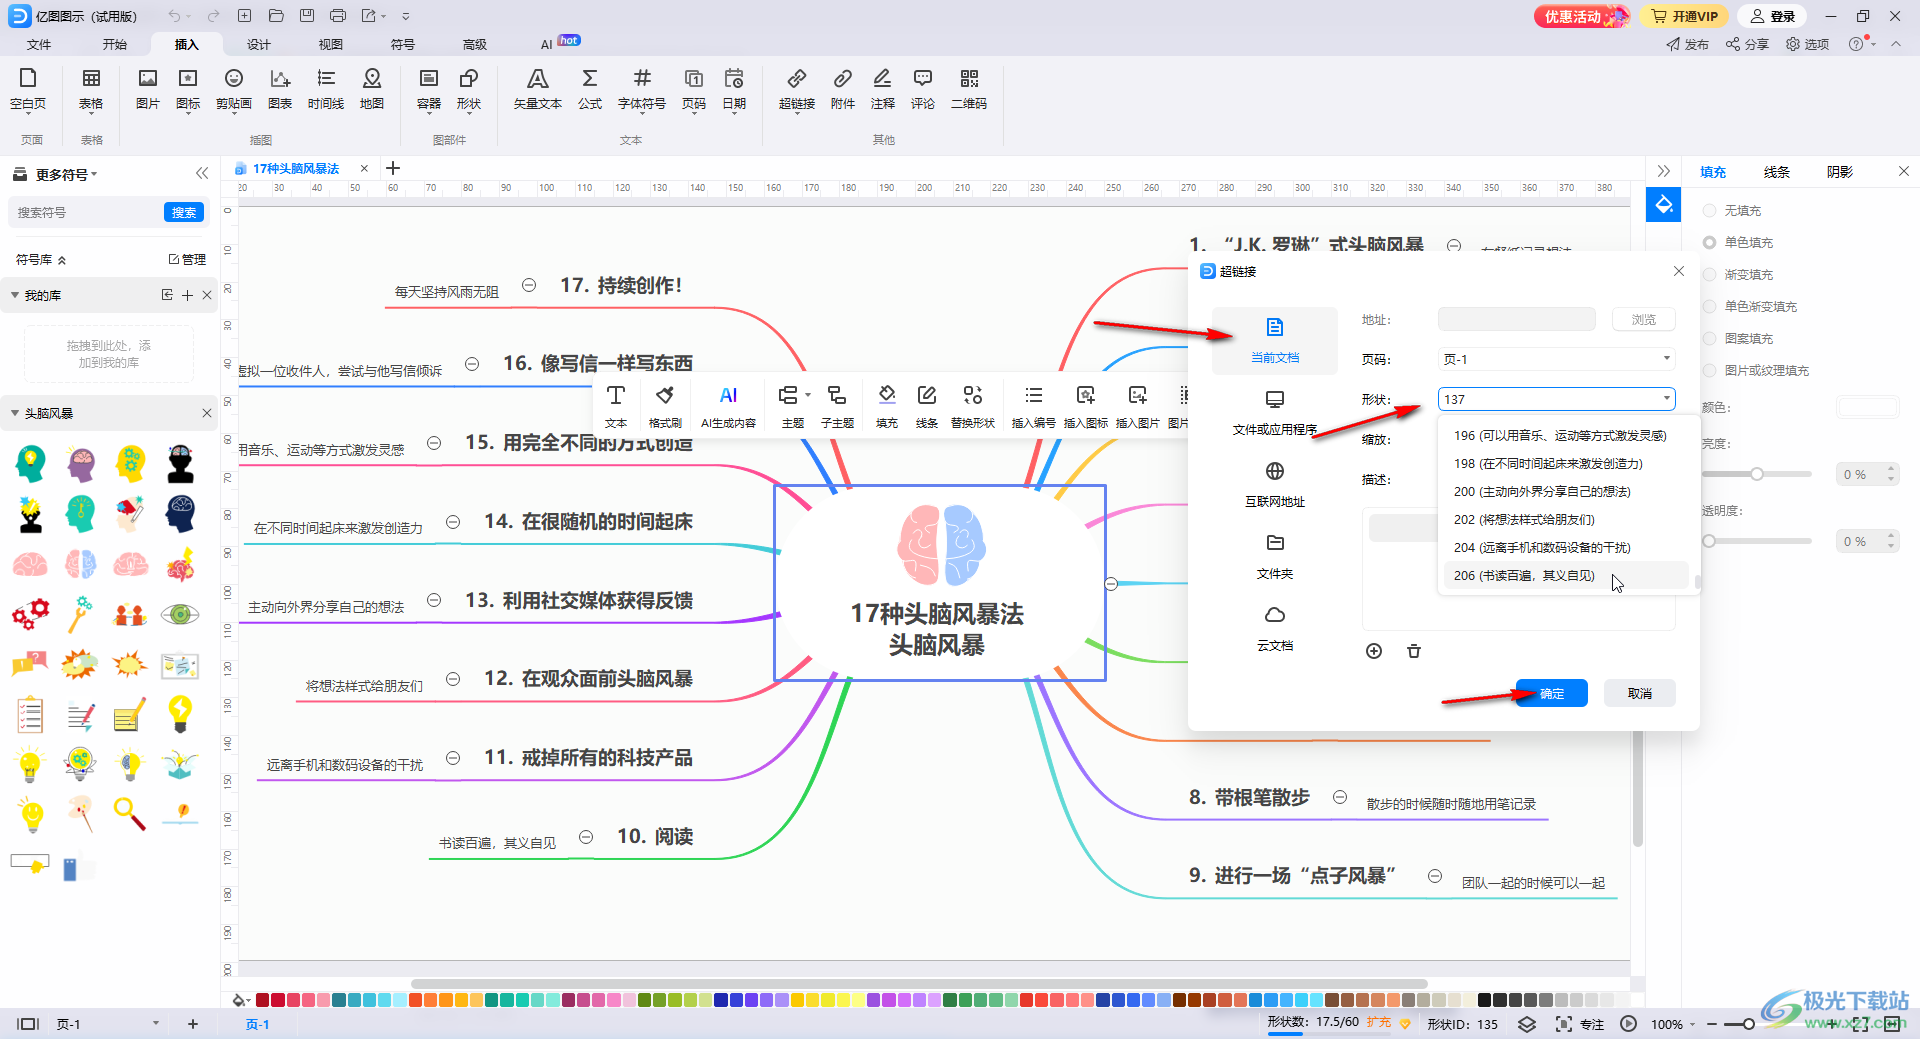This screenshot has height=1039, width=1920.
Task: Add a comment (评论)
Action: tap(923, 89)
